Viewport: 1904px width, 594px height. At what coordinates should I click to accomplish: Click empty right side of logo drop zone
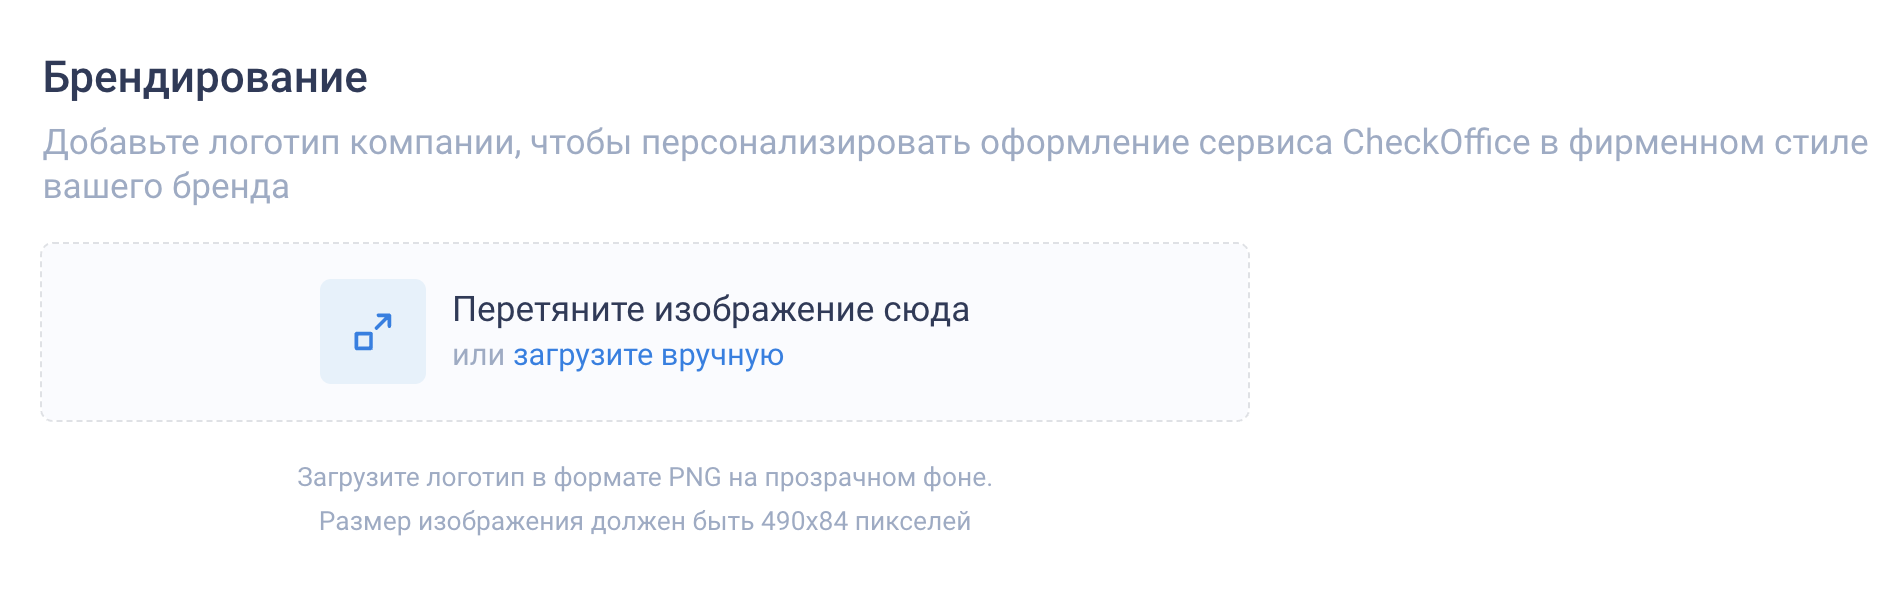point(1110,332)
